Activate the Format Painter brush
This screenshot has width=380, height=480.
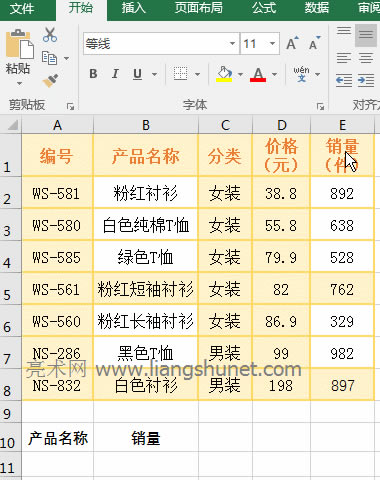(x=50, y=80)
